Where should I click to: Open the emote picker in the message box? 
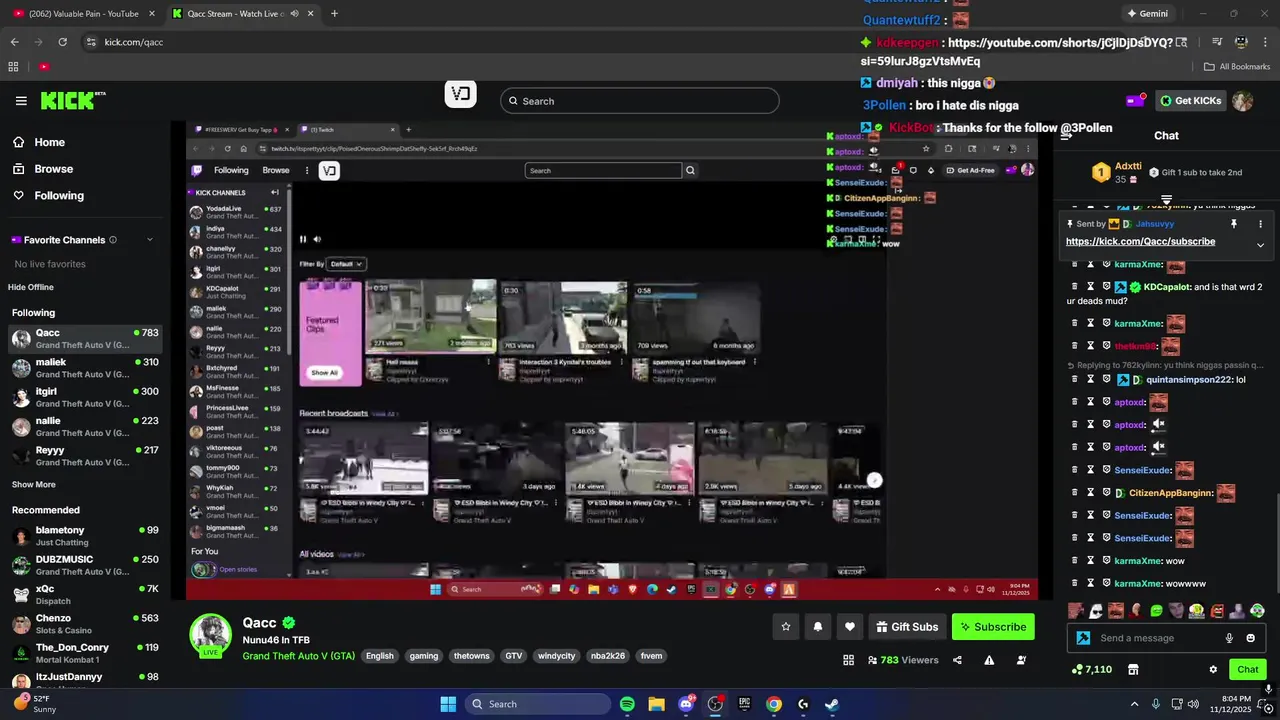[x=1250, y=638]
